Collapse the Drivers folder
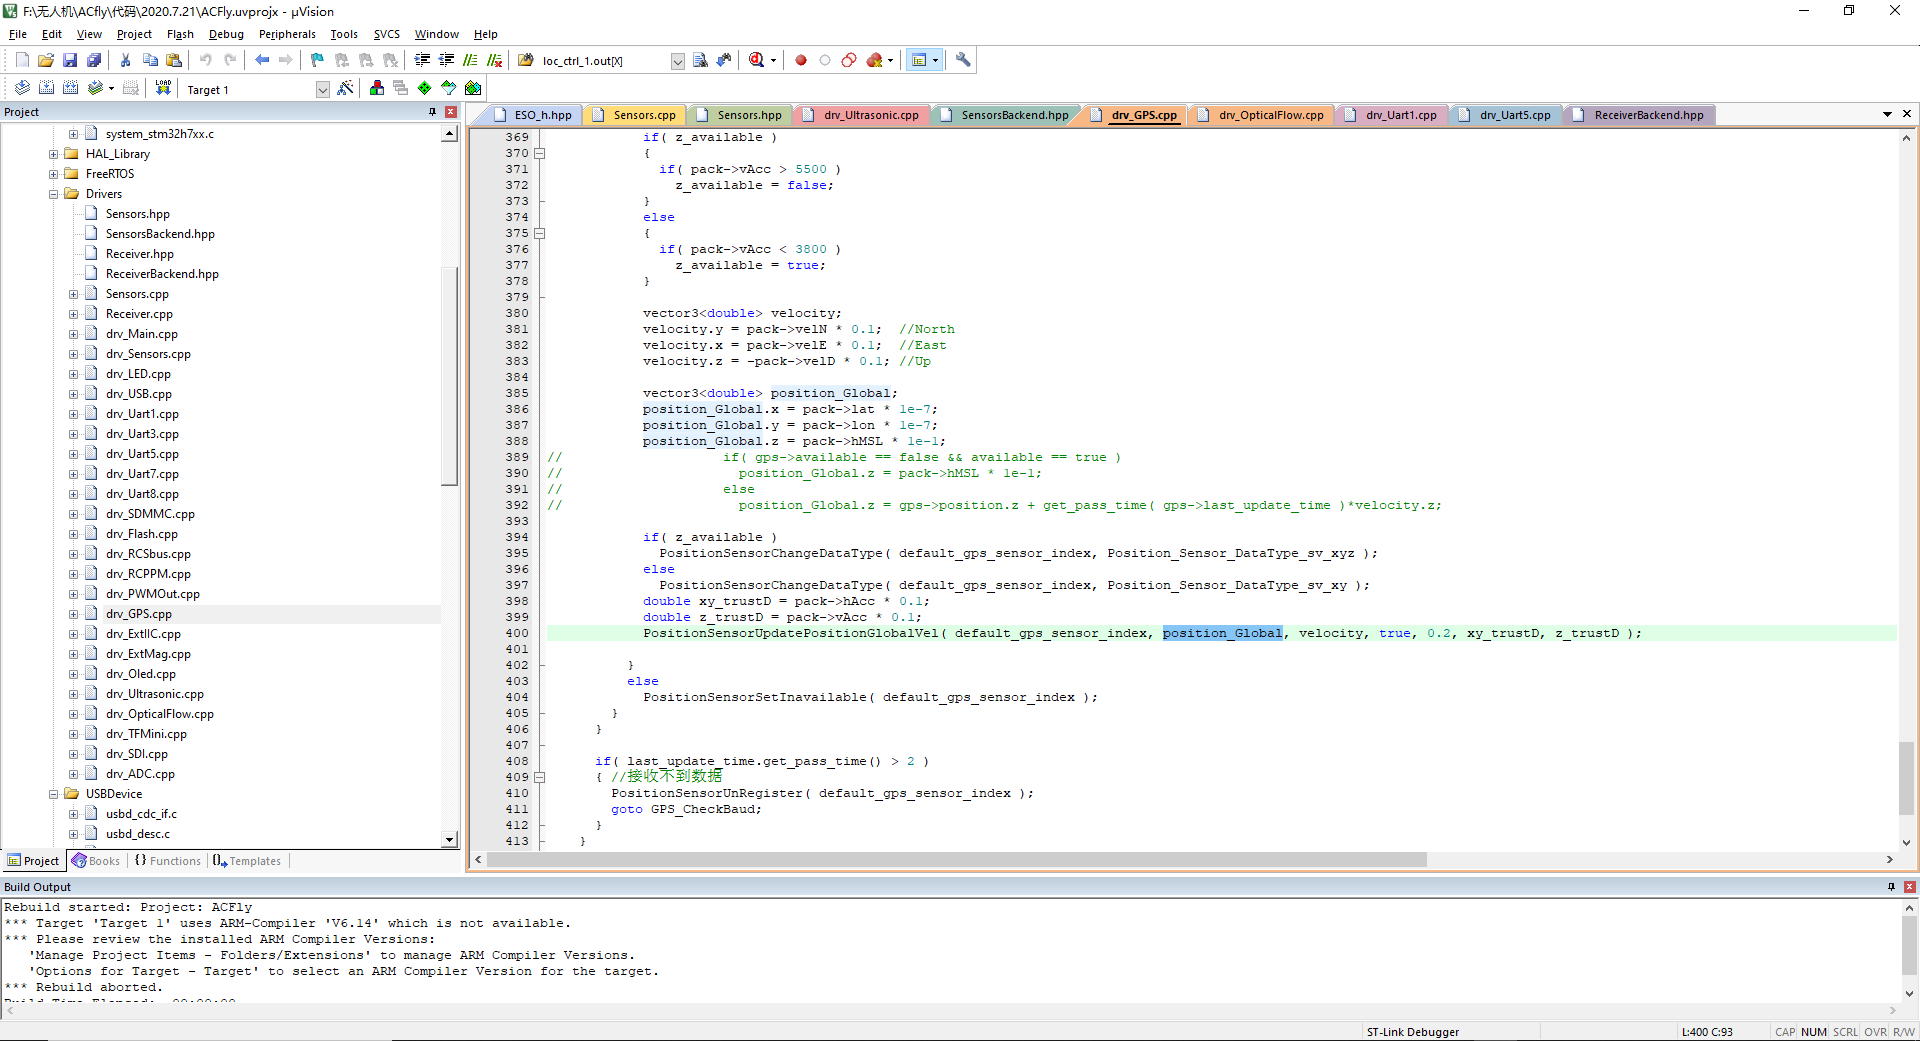The height and width of the screenshot is (1041, 1920). [x=54, y=194]
